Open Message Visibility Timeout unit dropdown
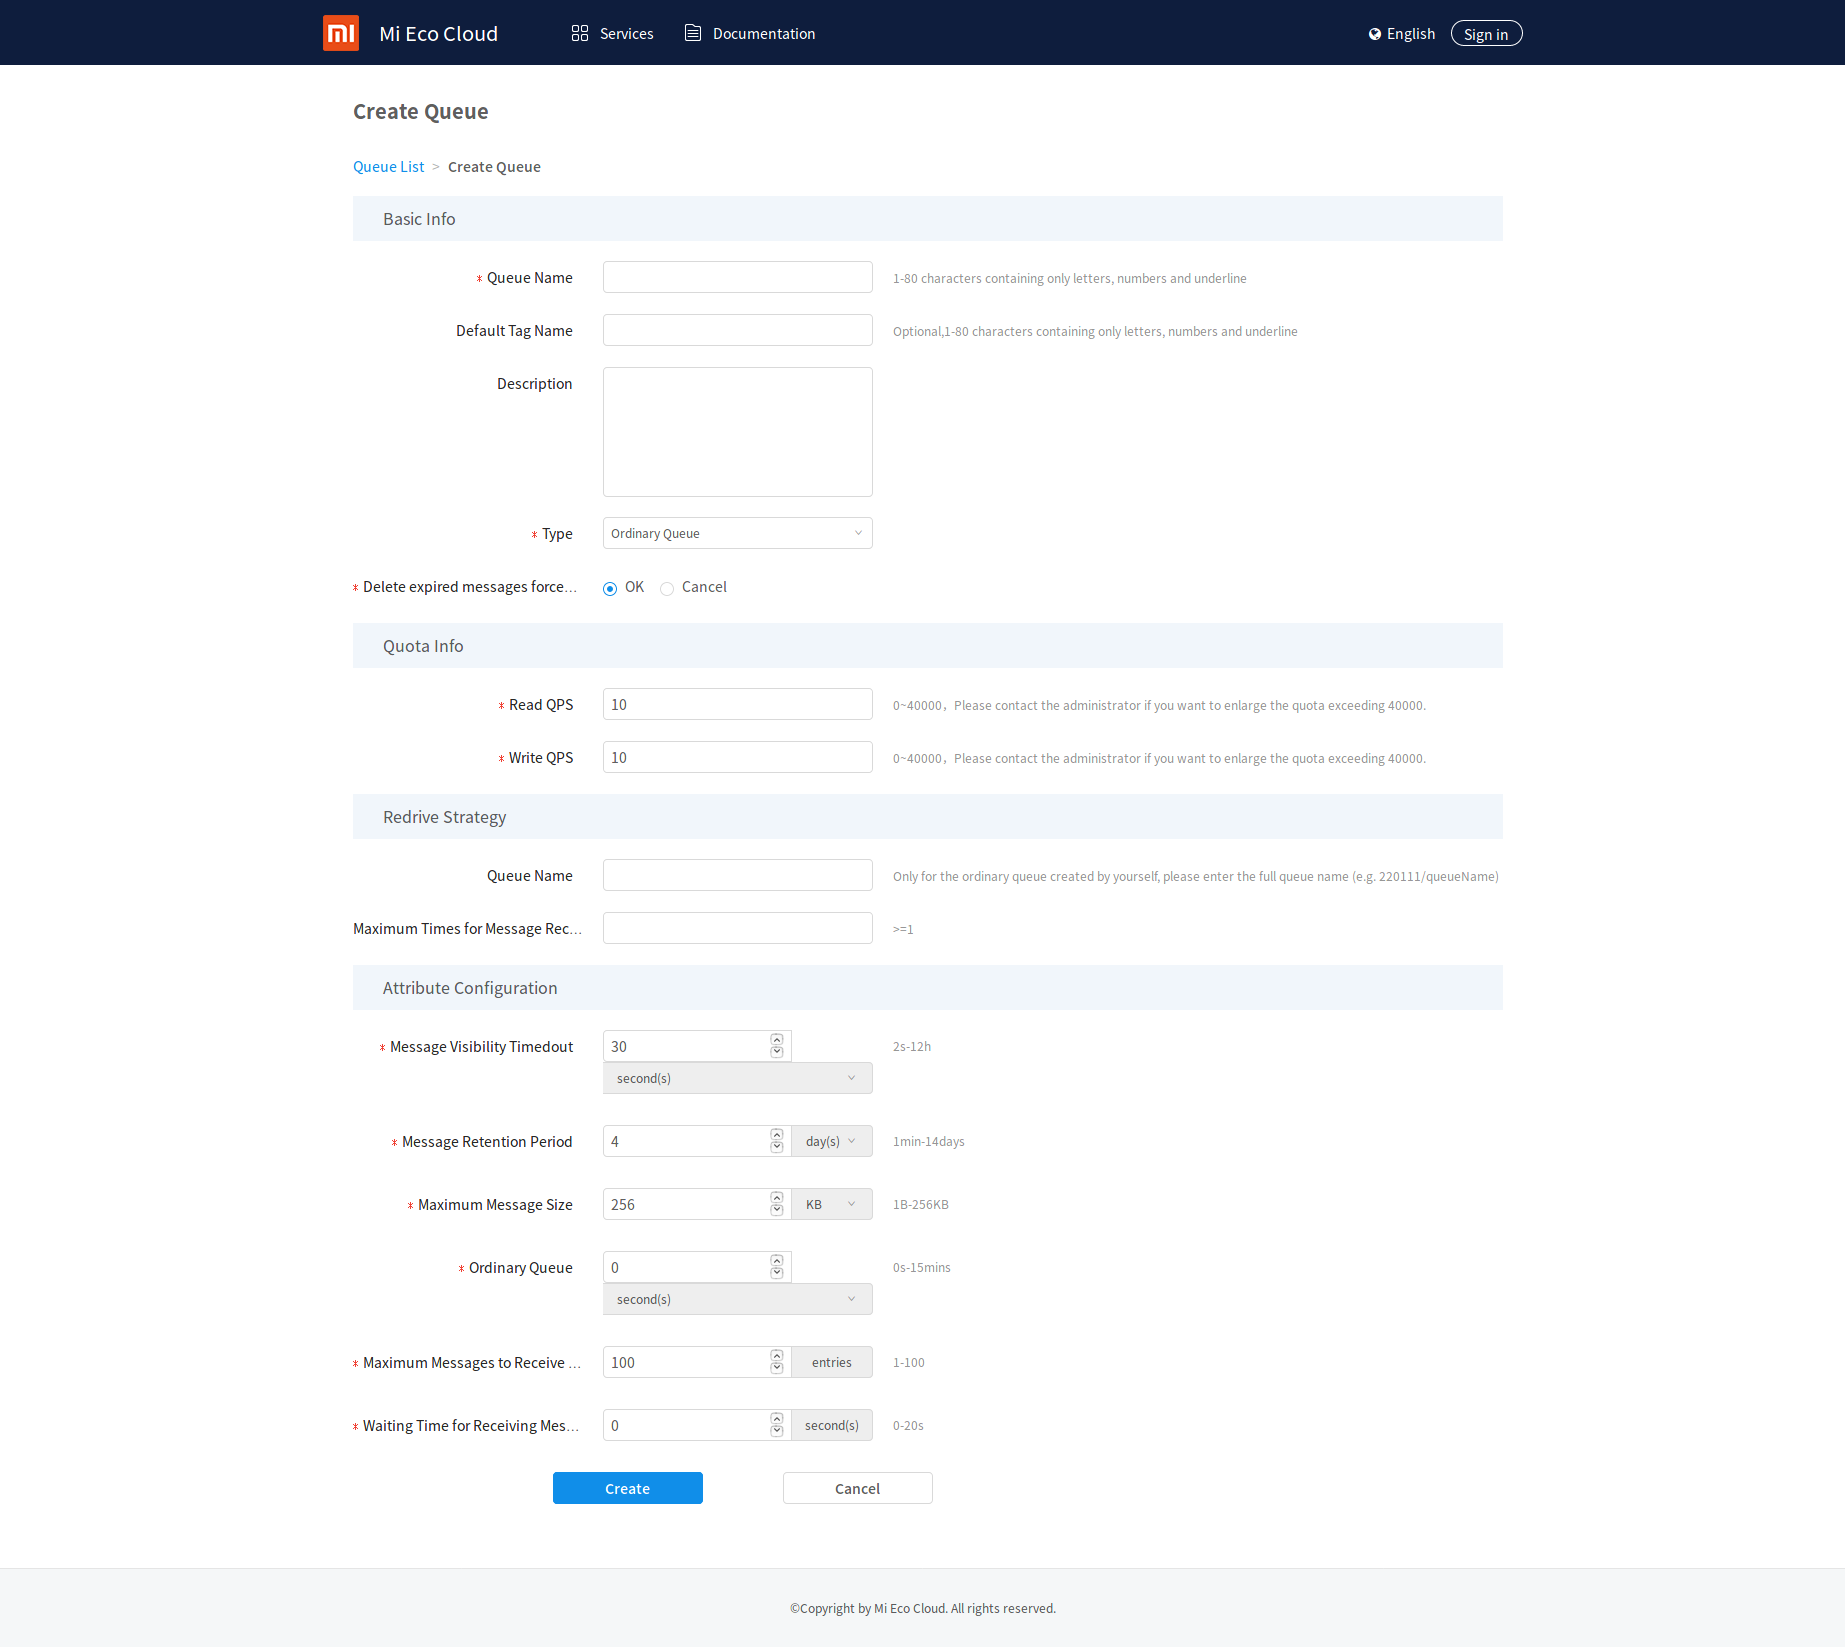The image size is (1845, 1647). 738,1078
